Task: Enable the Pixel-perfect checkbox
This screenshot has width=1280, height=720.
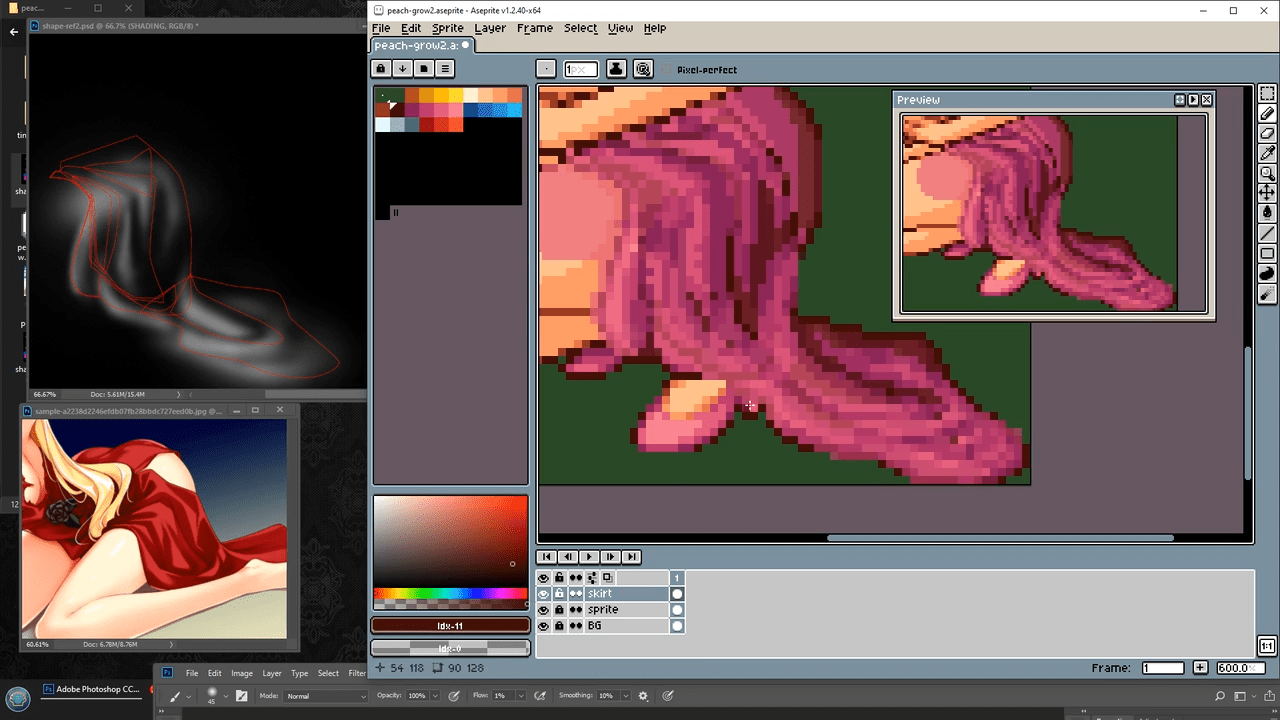Action: [669, 70]
